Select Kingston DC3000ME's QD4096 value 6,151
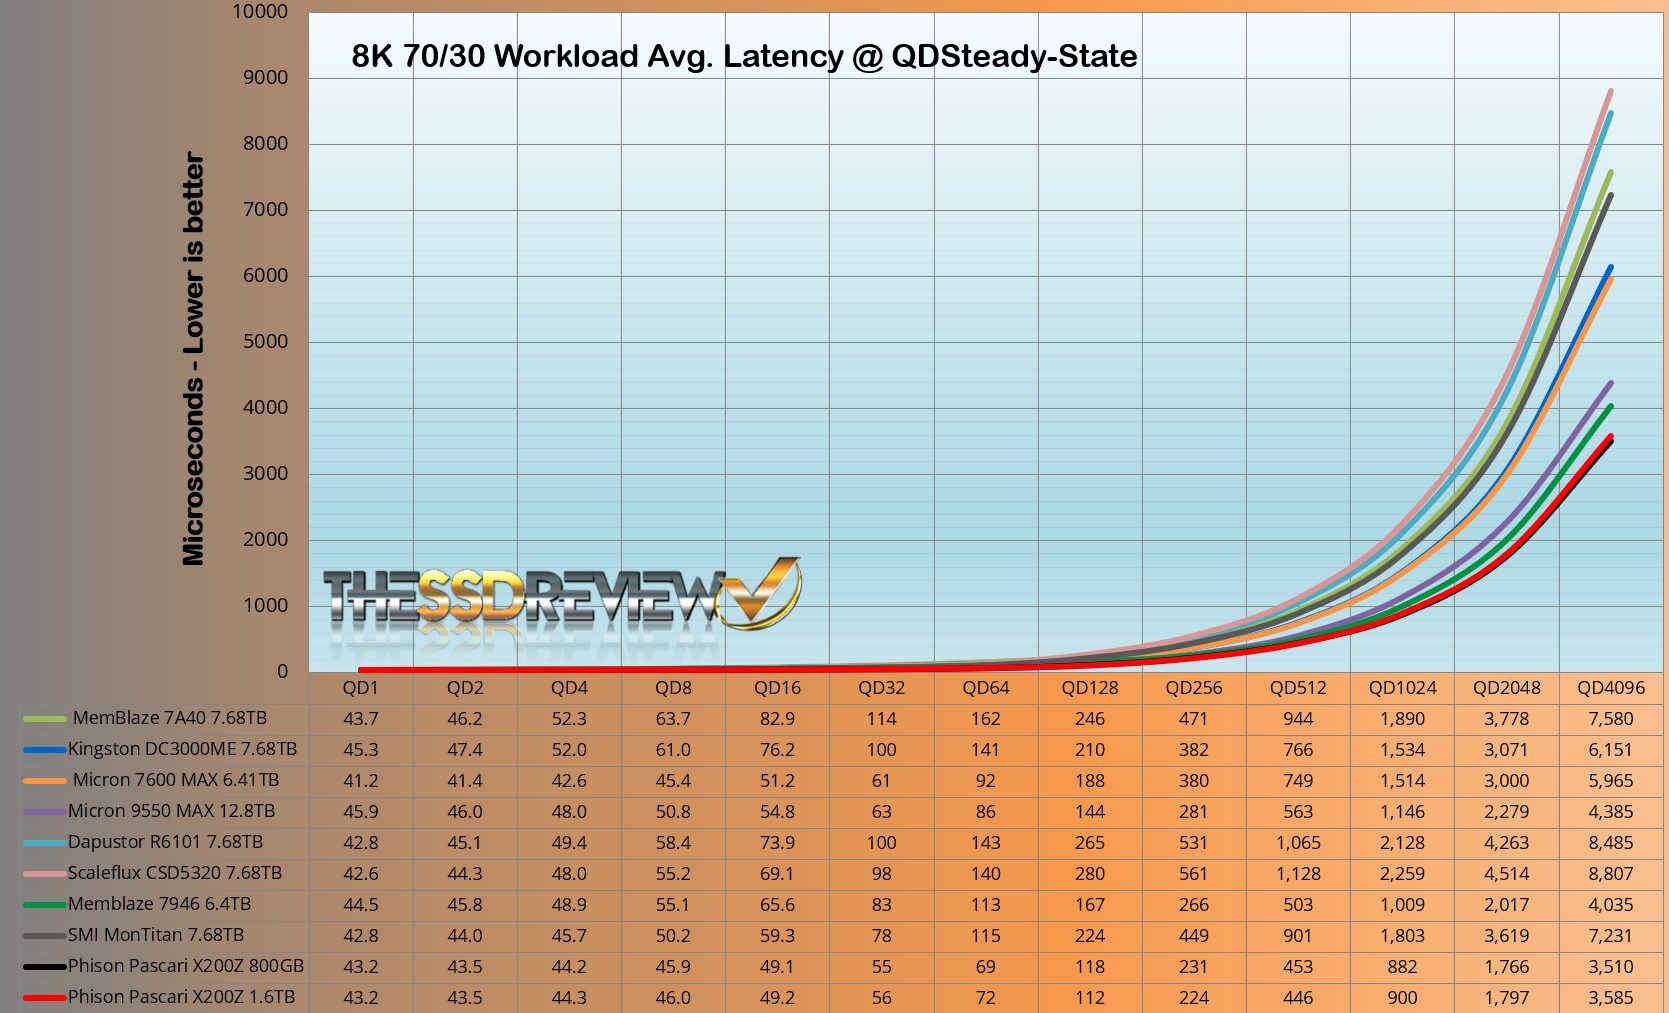Screen dimensions: 1669x1013 (x=1610, y=750)
